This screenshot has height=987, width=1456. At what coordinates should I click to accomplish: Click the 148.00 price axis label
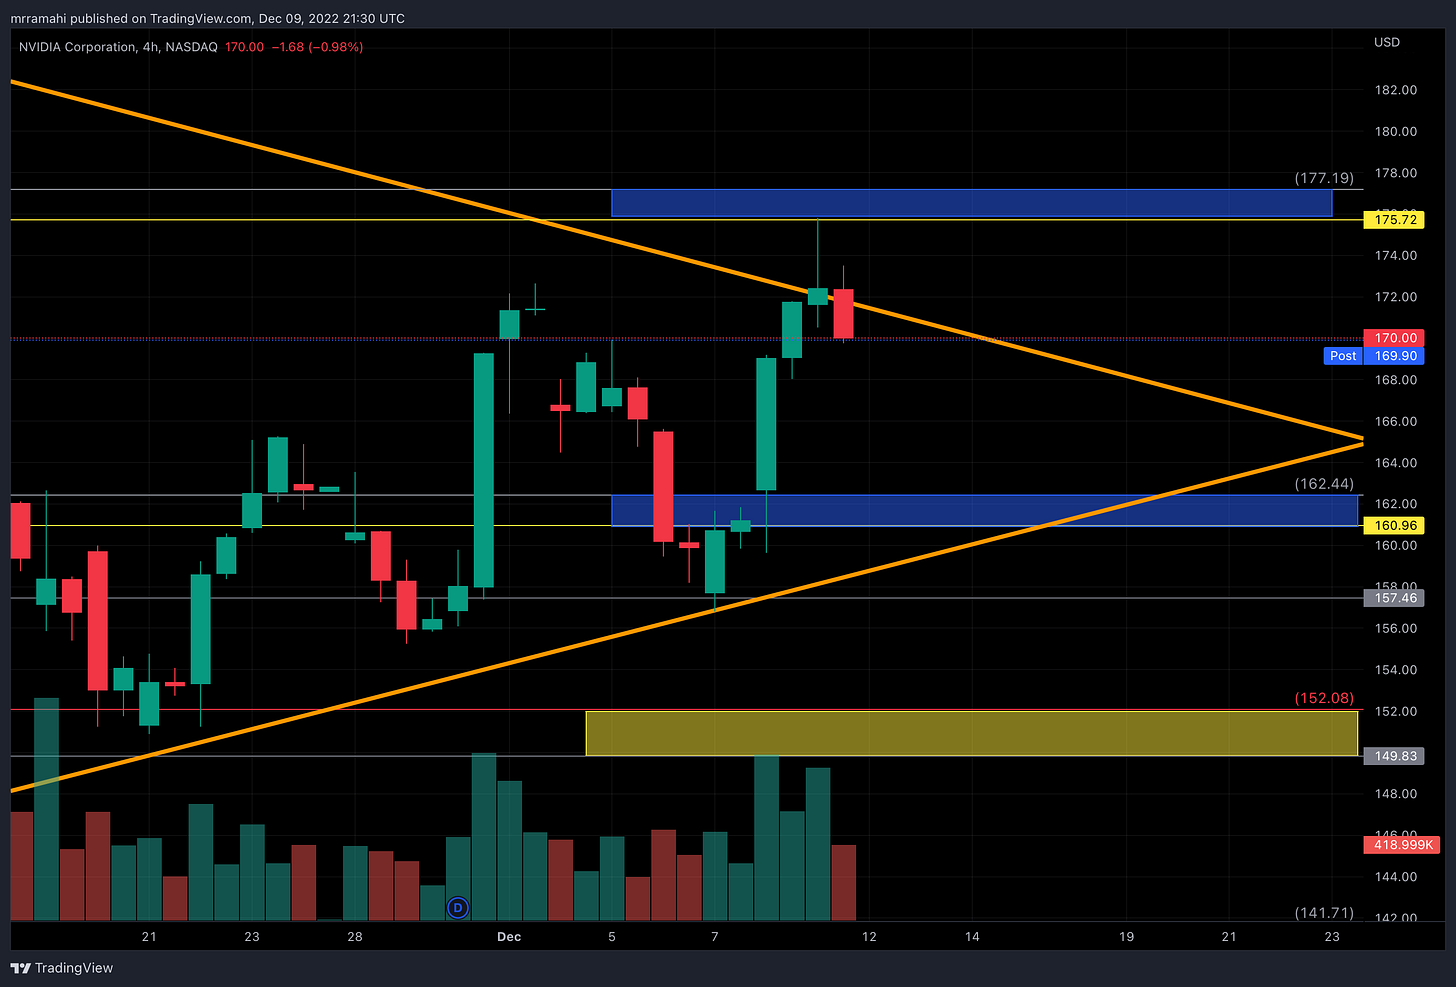tap(1396, 794)
